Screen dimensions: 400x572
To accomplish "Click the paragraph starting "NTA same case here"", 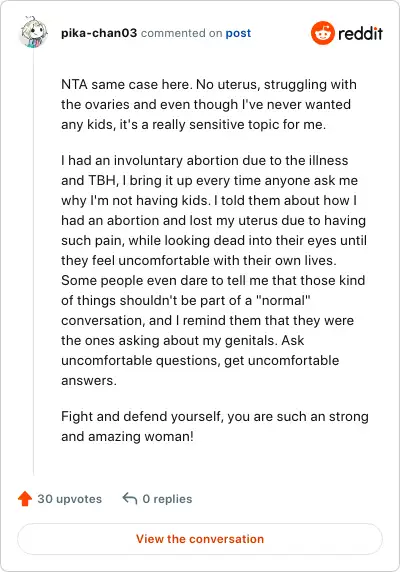I will [209, 104].
